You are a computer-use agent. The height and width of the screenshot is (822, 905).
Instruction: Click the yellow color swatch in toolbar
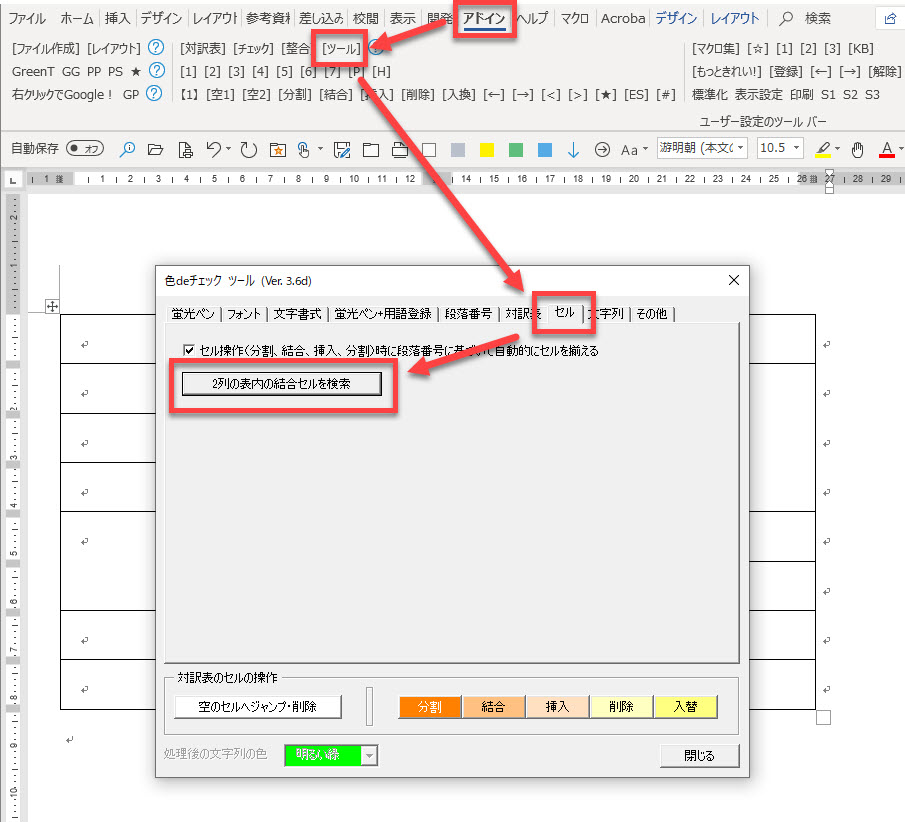(487, 150)
